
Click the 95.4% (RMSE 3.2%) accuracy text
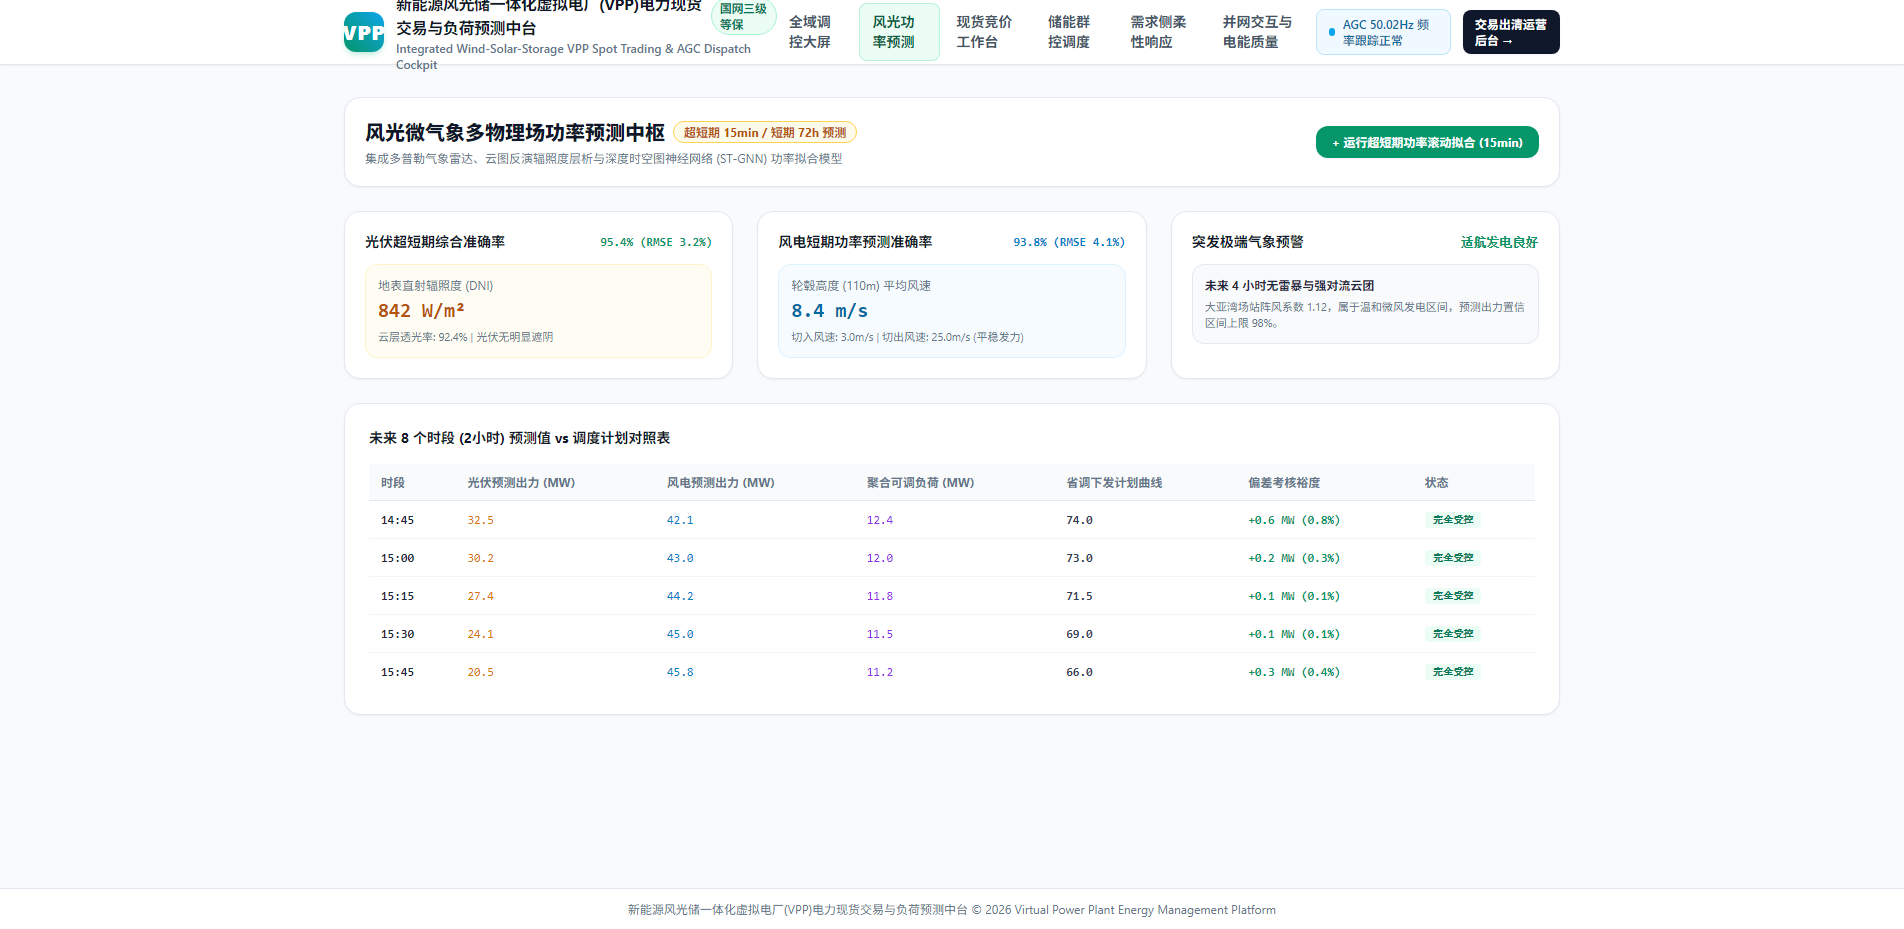(x=655, y=242)
